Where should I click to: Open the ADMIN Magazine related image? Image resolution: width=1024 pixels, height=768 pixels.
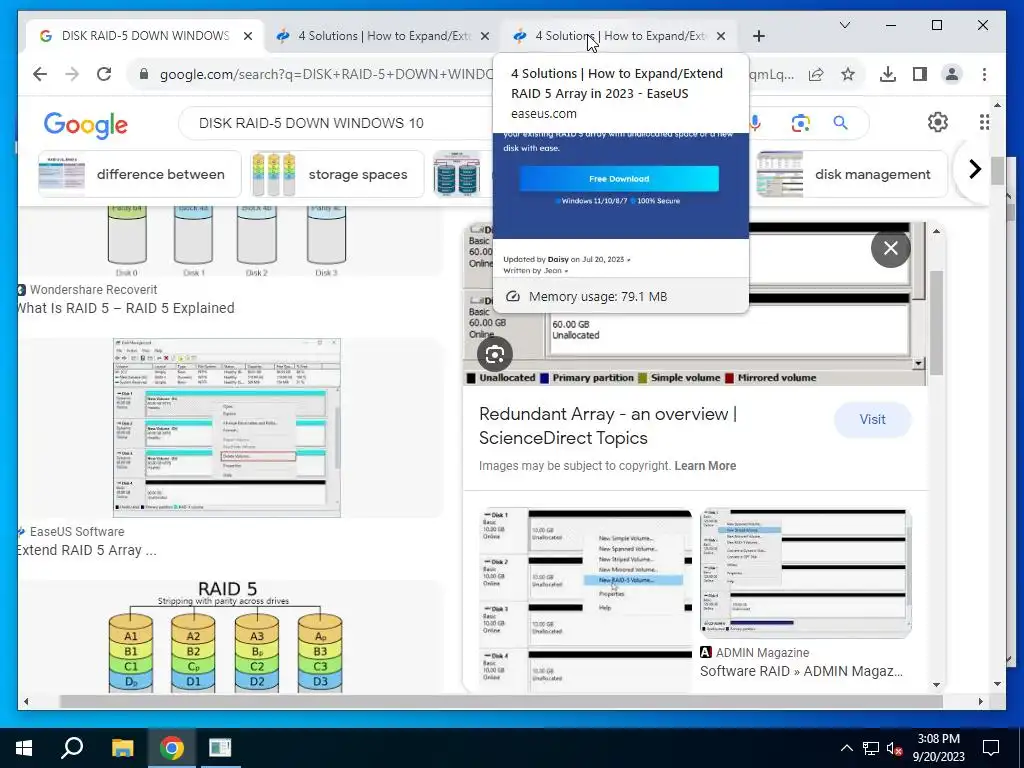point(805,573)
